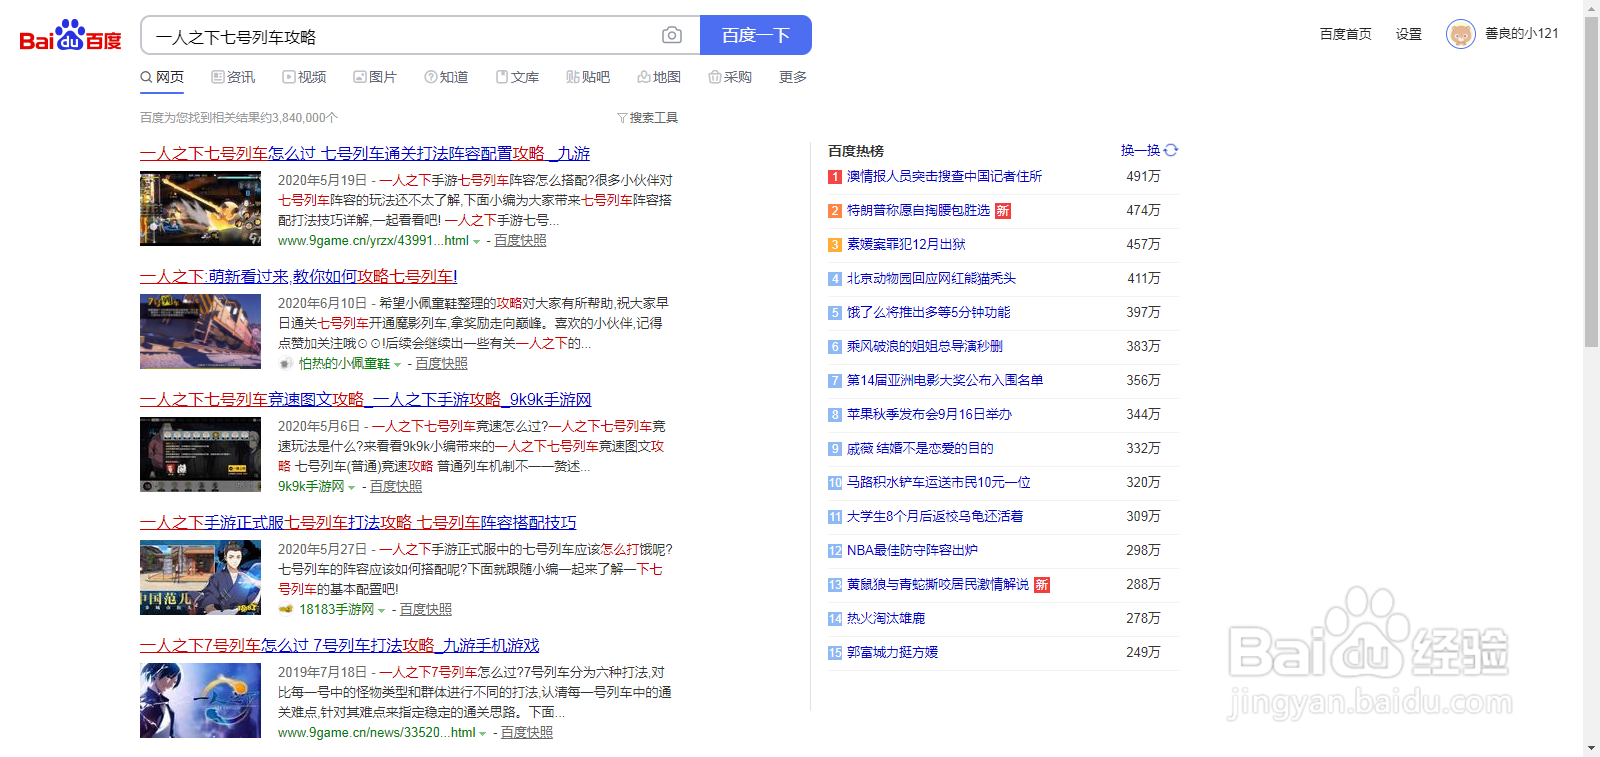Image resolution: width=1600 pixels, height=757 pixels.
Task: Switch to 图片 tab
Action: pyautogui.click(x=375, y=77)
